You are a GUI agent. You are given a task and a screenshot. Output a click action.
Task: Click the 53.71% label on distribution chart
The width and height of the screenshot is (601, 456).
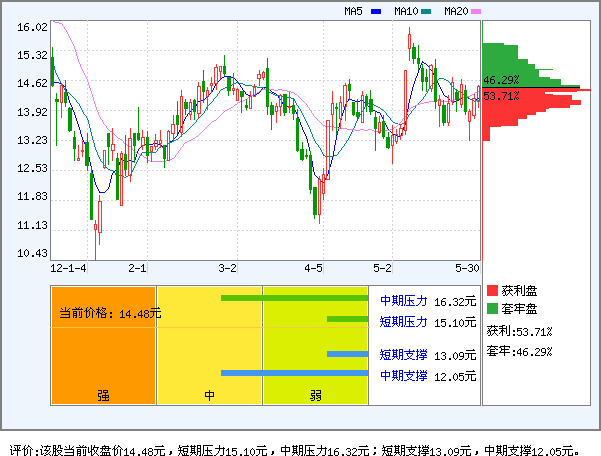point(501,96)
